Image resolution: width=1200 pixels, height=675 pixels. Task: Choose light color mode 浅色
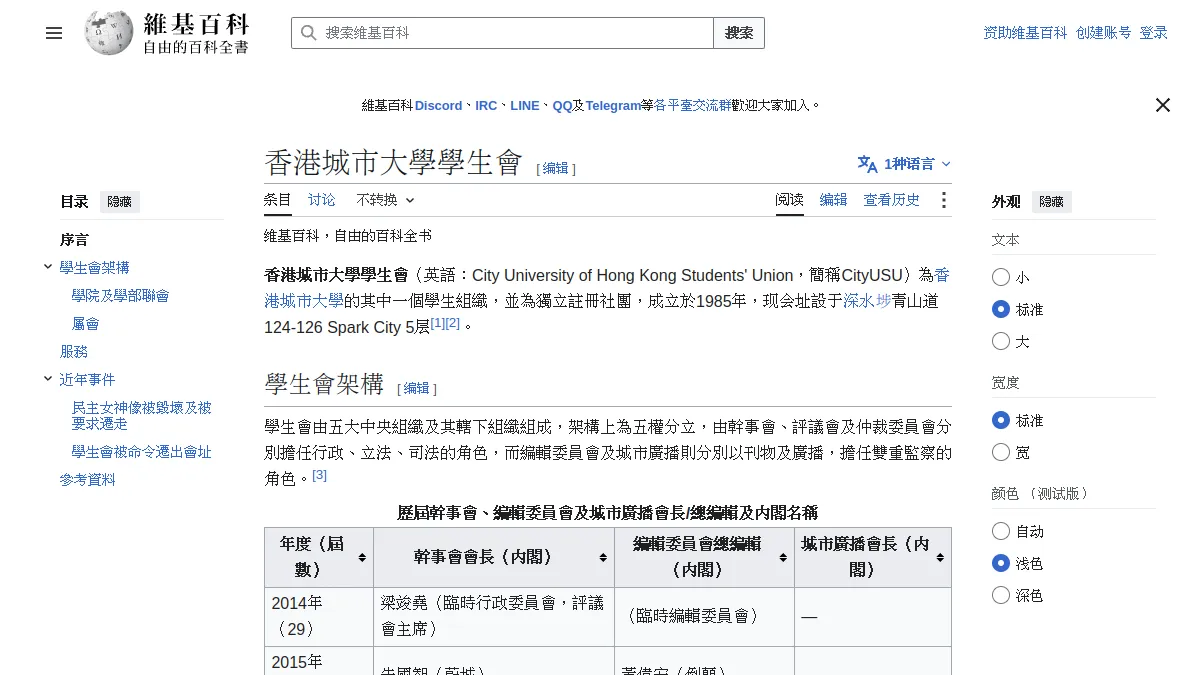tap(1001, 563)
